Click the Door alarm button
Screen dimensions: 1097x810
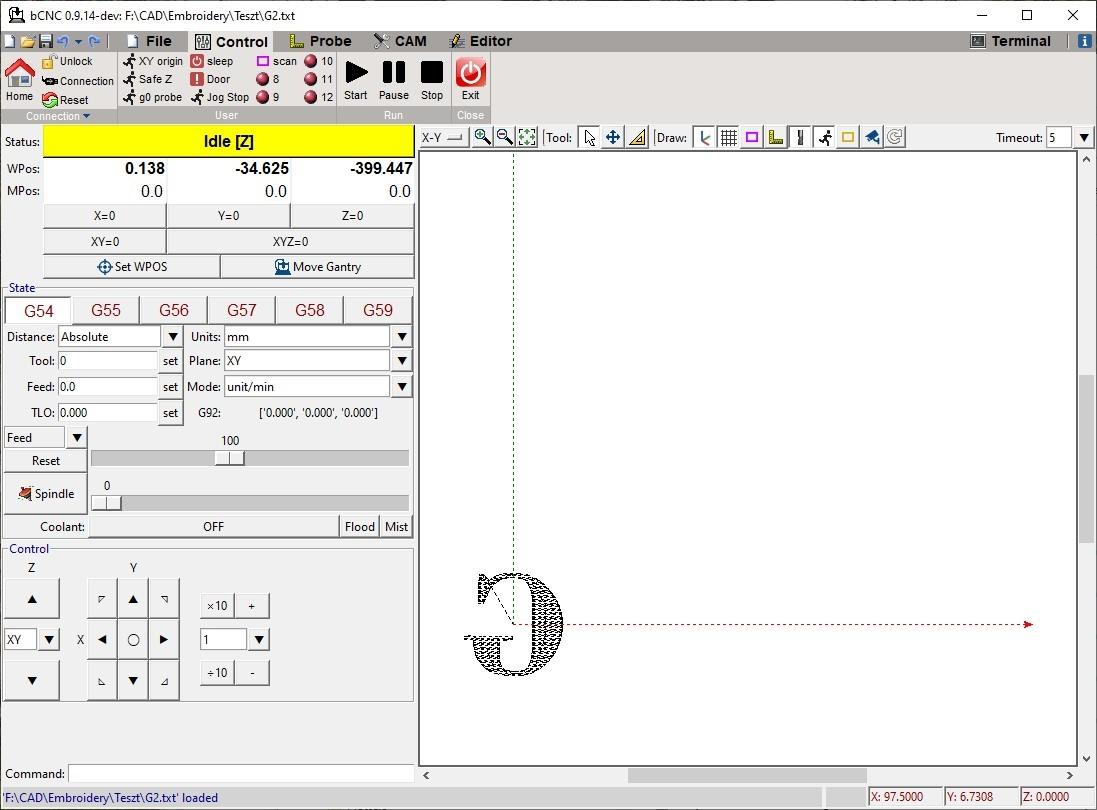211,79
